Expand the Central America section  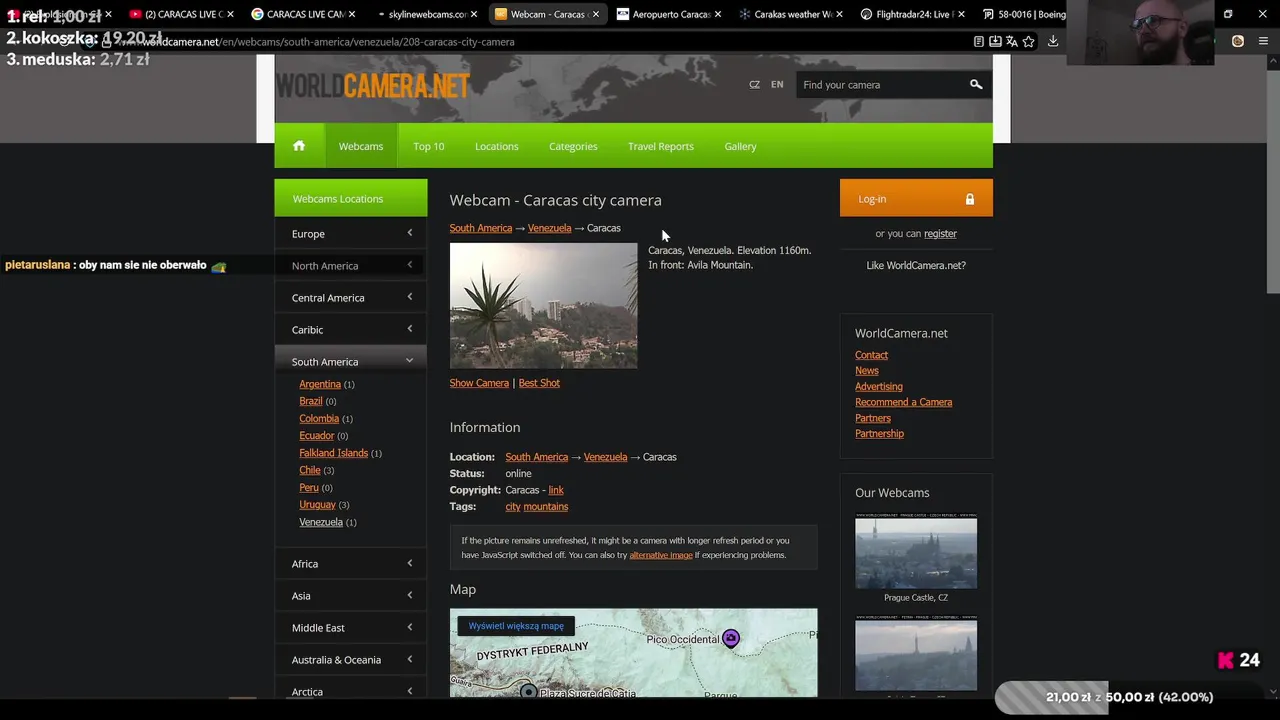351,298
